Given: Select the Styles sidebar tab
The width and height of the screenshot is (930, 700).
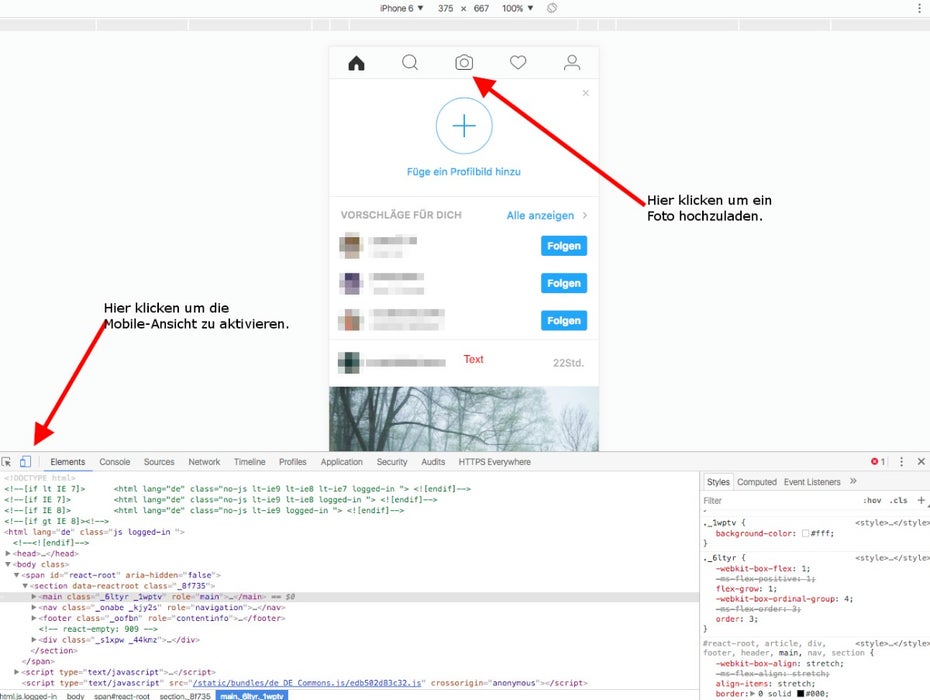Looking at the screenshot, I should (718, 482).
